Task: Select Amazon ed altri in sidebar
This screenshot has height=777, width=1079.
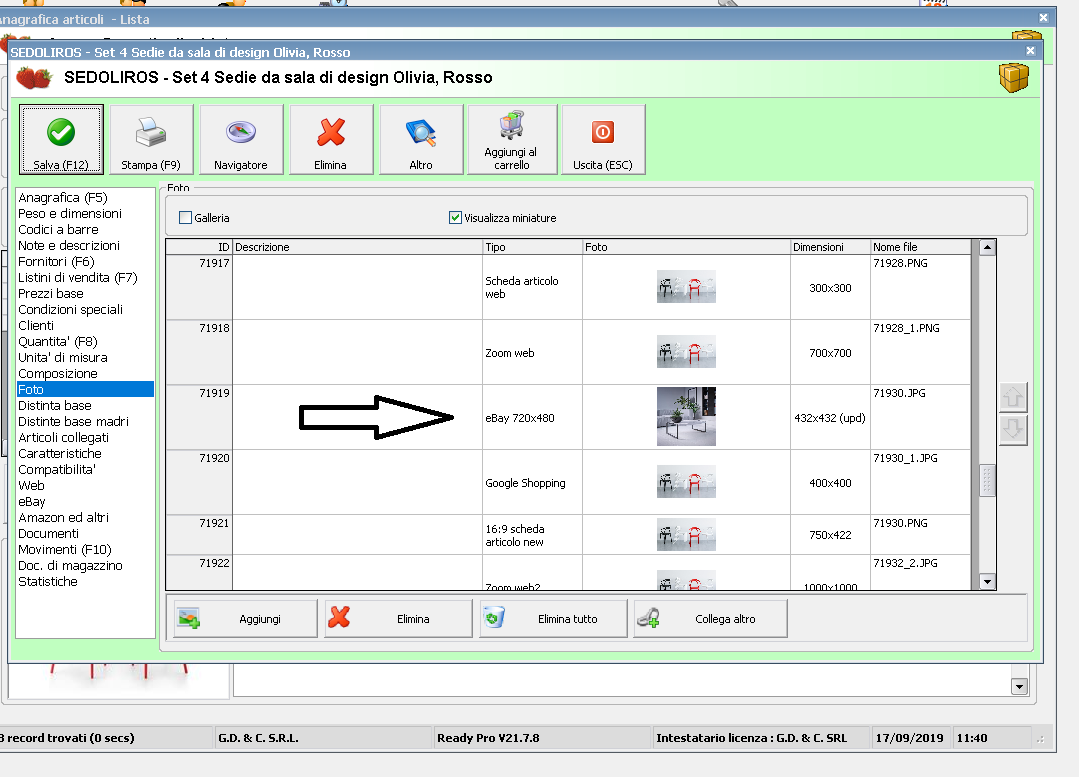Action: pyautogui.click(x=63, y=518)
